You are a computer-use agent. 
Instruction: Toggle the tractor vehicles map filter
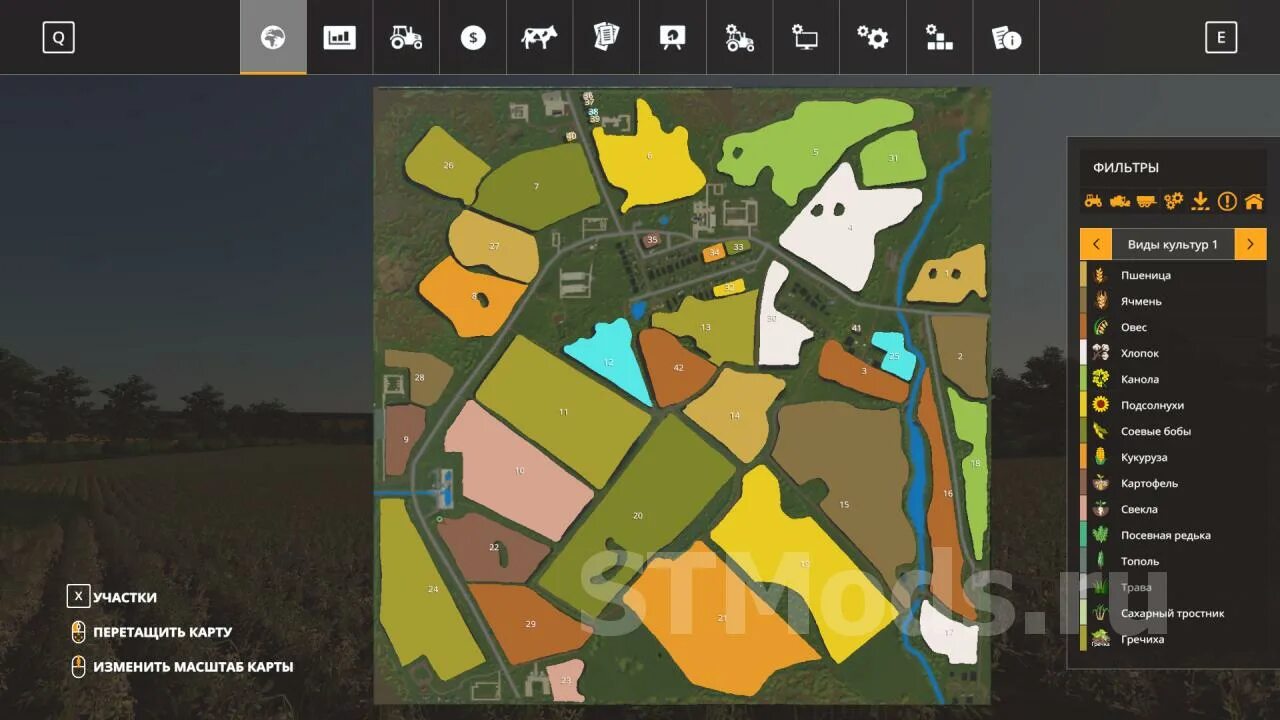(x=1093, y=201)
